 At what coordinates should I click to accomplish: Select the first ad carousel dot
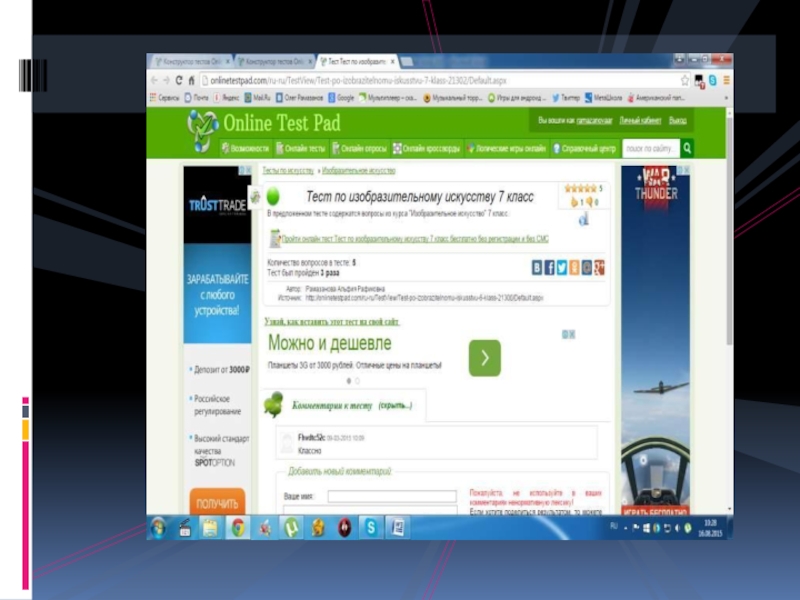click(x=349, y=381)
